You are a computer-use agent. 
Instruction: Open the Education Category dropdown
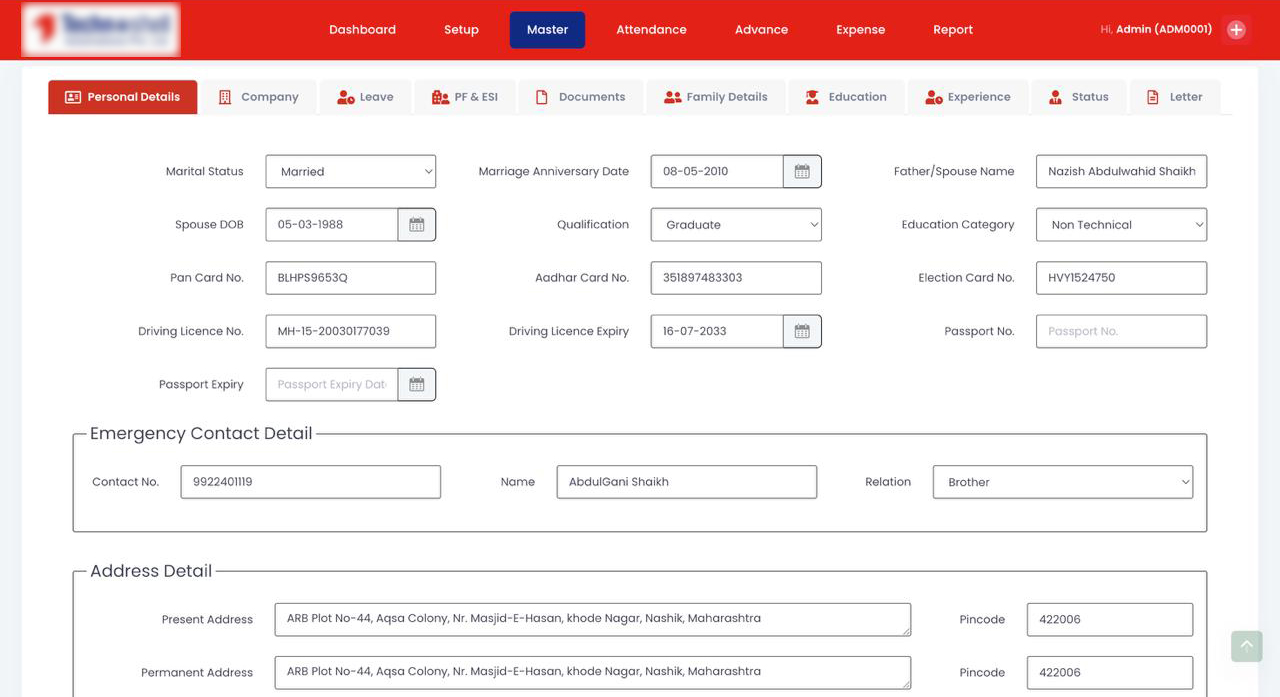pyautogui.click(x=1120, y=224)
